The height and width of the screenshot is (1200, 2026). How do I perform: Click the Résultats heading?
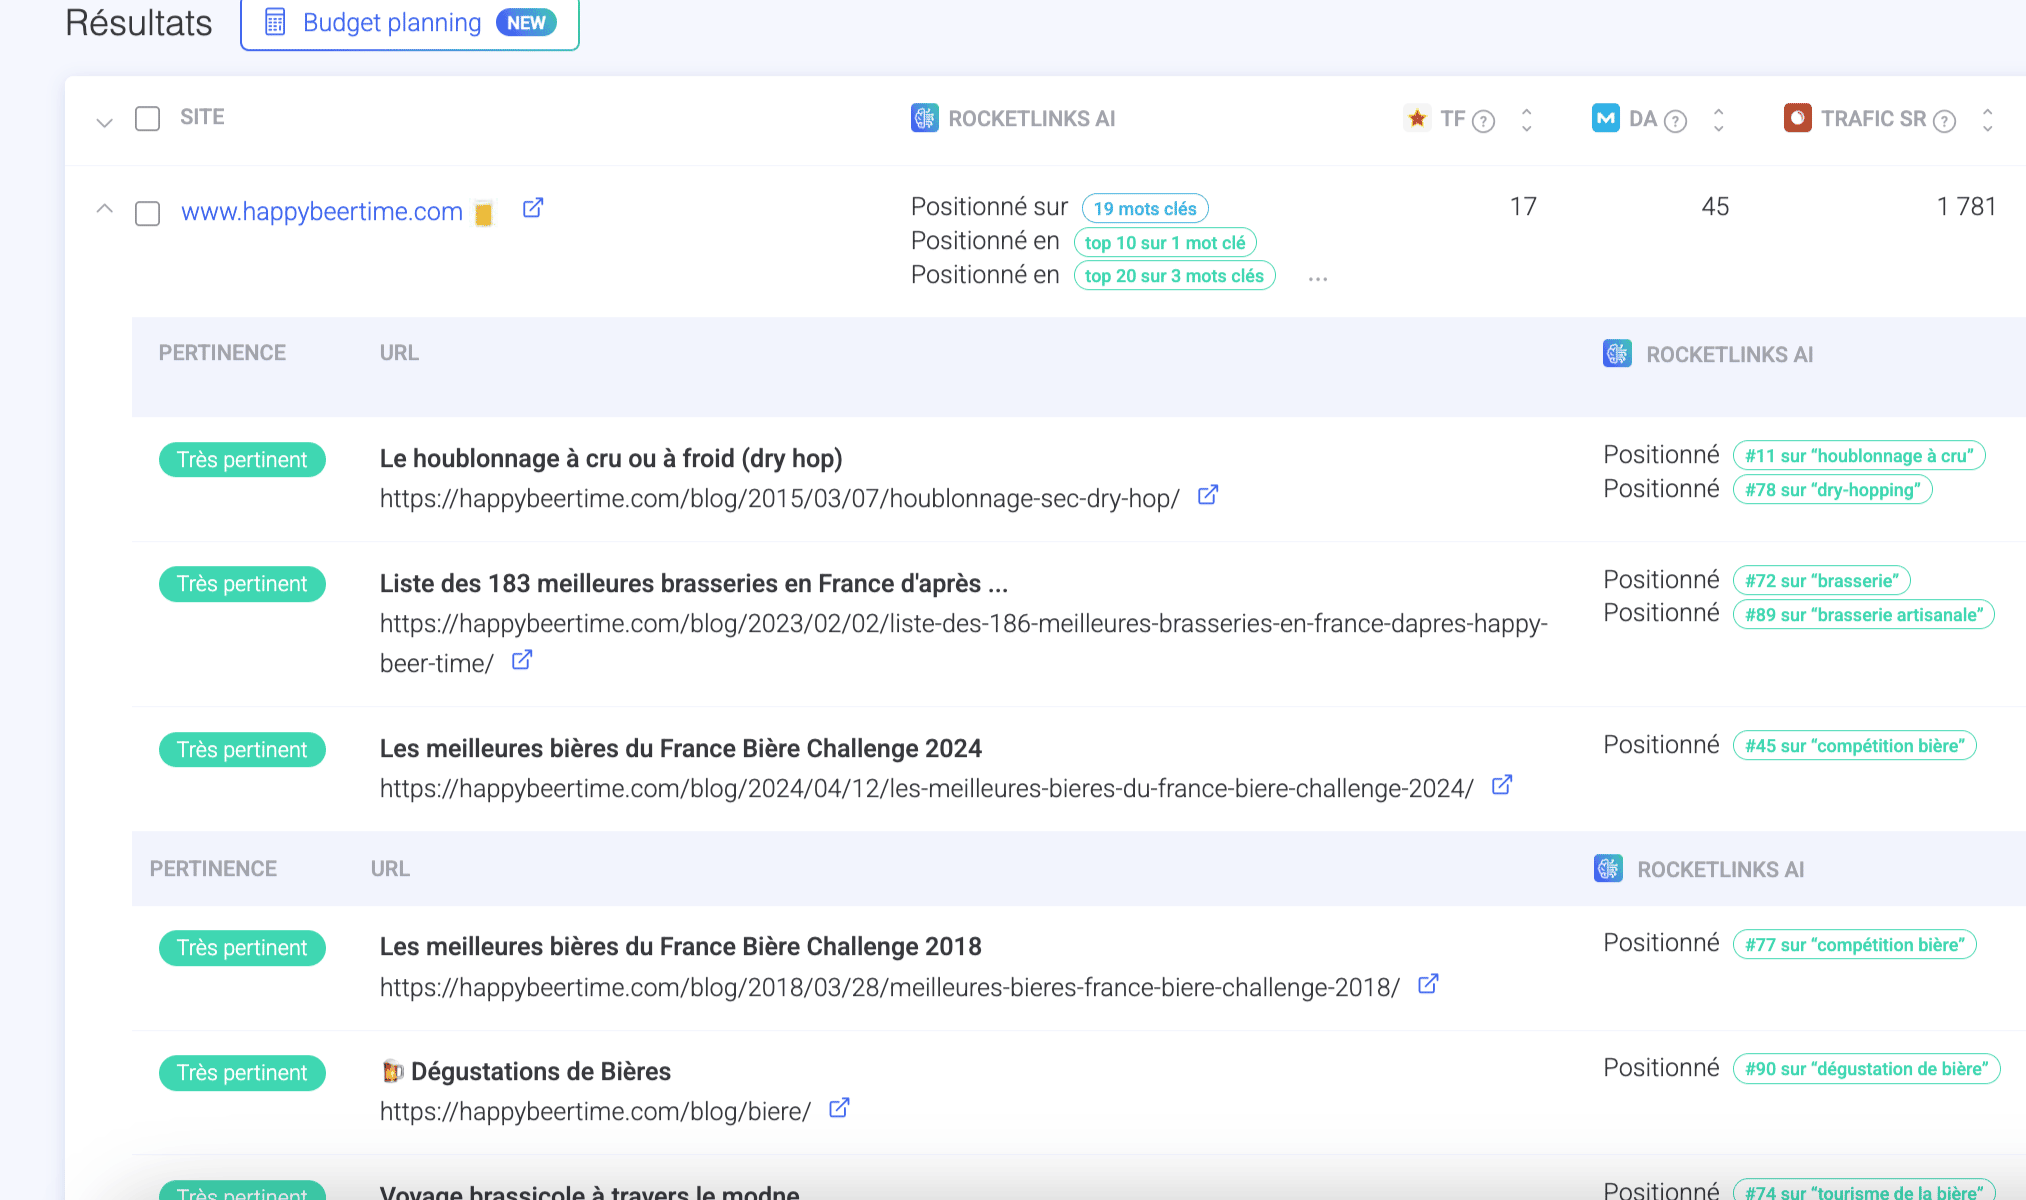[139, 23]
